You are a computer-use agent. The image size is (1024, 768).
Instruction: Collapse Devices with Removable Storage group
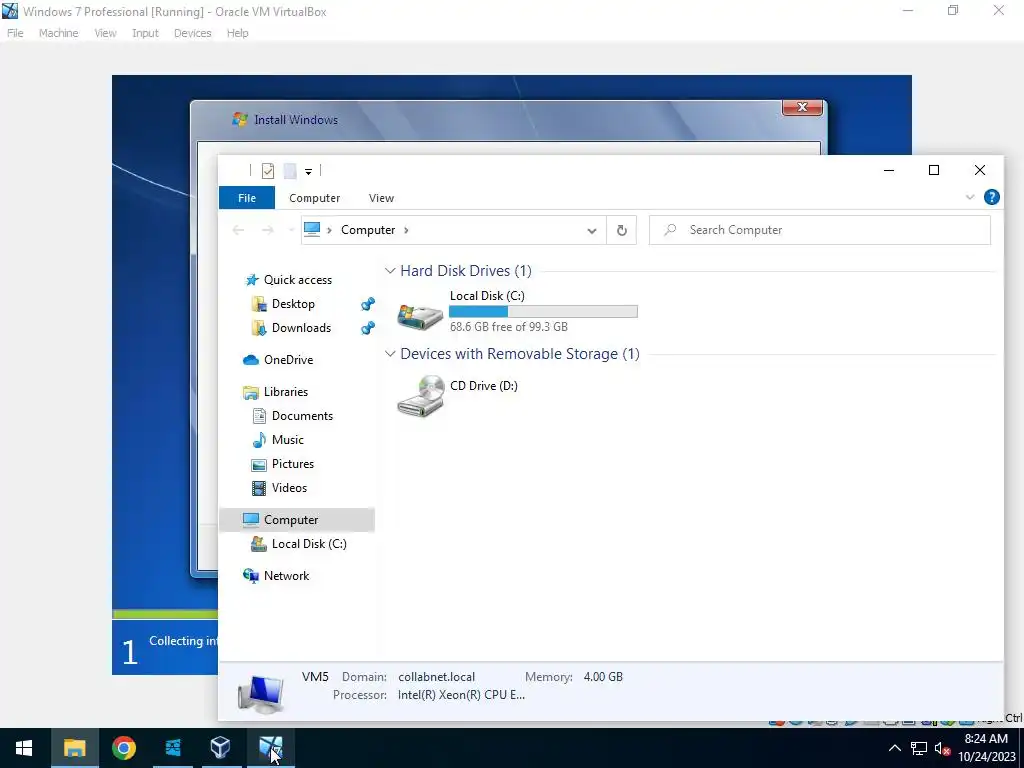pos(390,353)
